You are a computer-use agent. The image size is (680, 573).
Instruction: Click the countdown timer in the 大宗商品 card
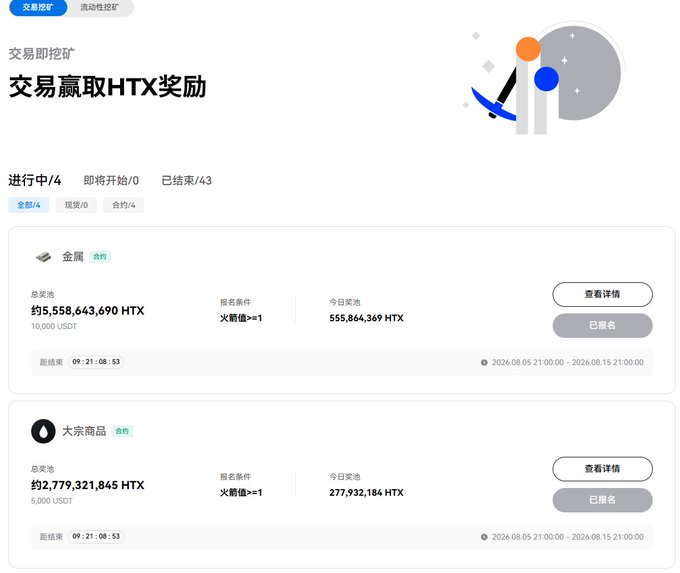[96, 536]
